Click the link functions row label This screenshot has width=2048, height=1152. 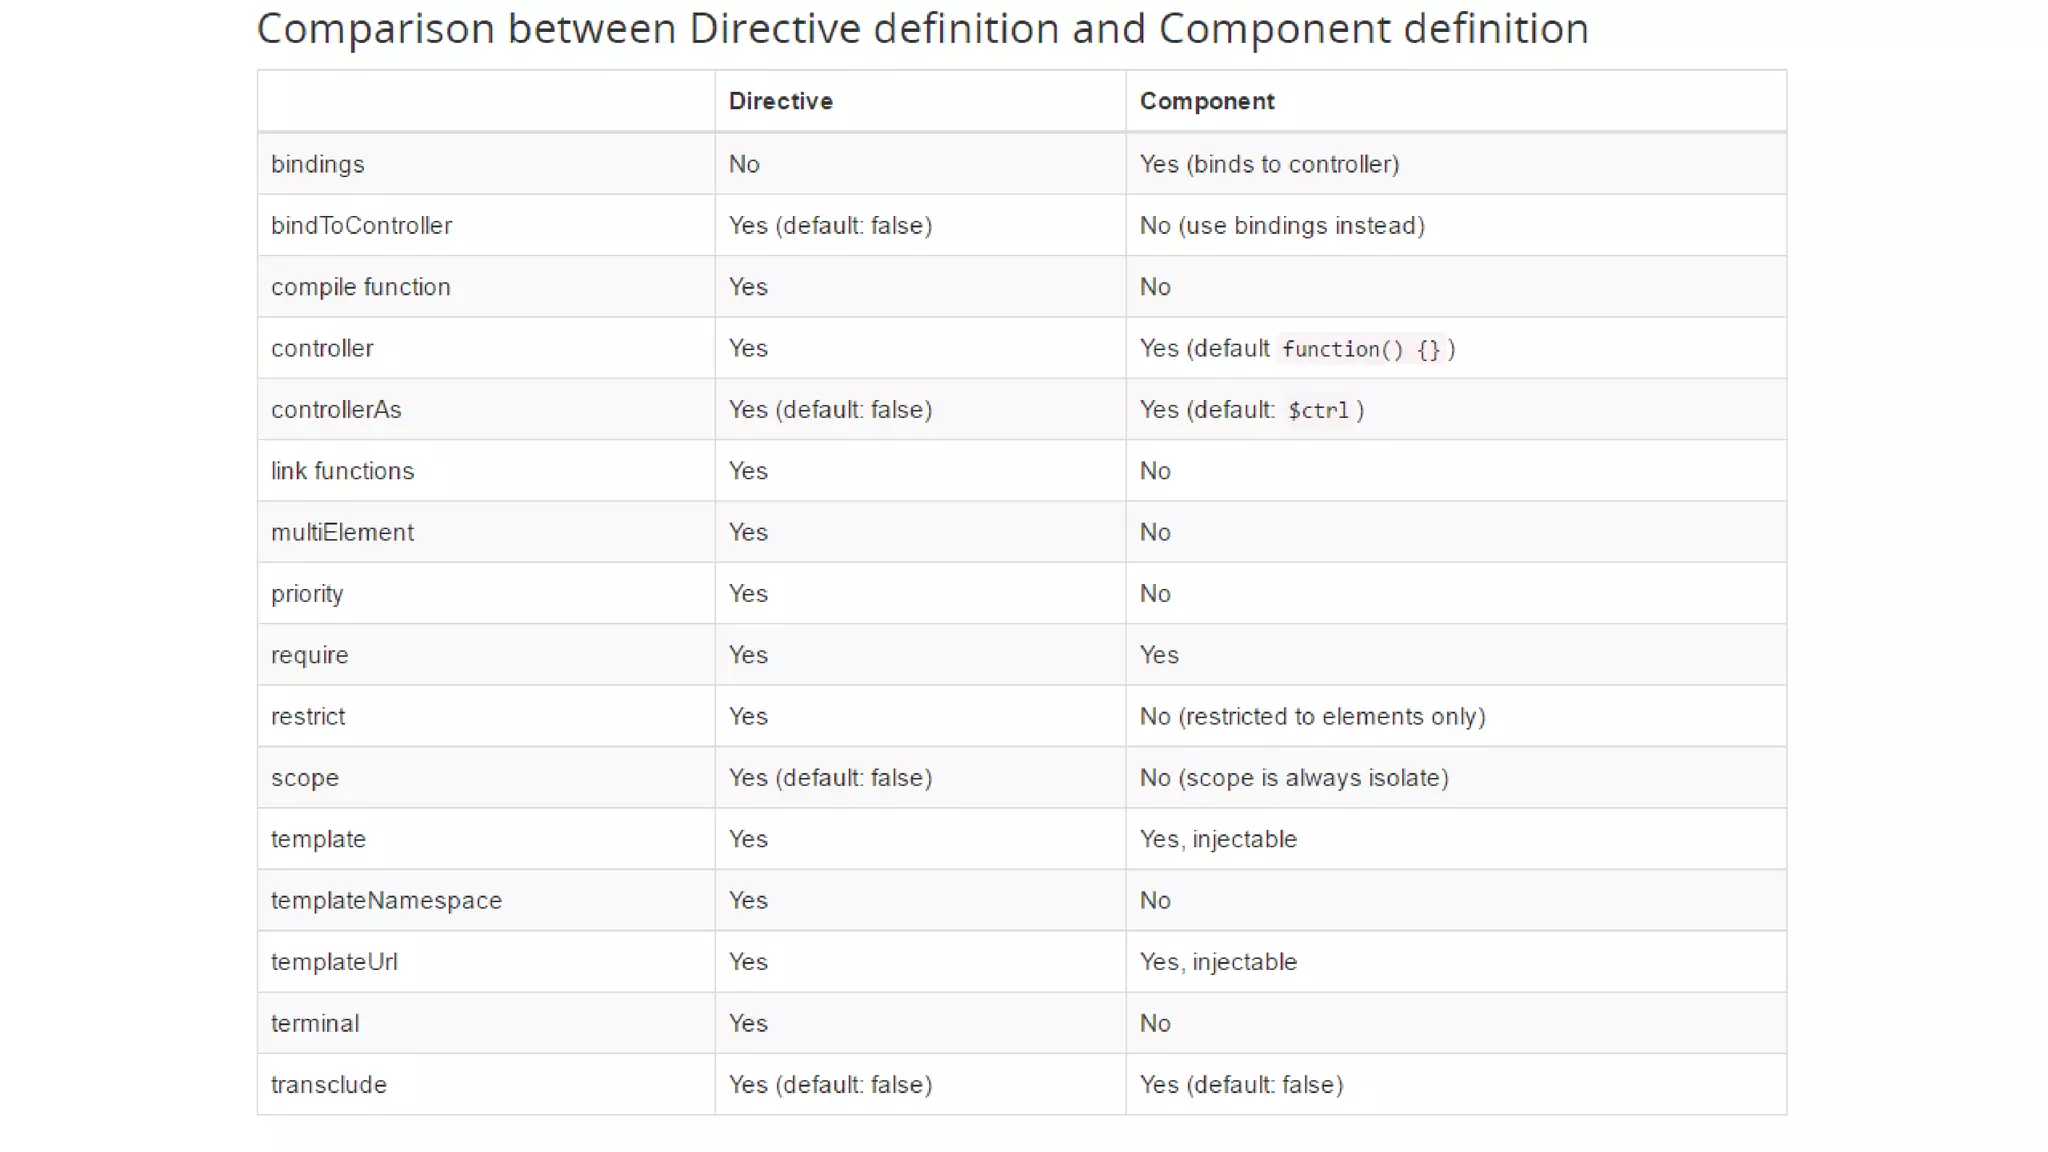point(342,471)
